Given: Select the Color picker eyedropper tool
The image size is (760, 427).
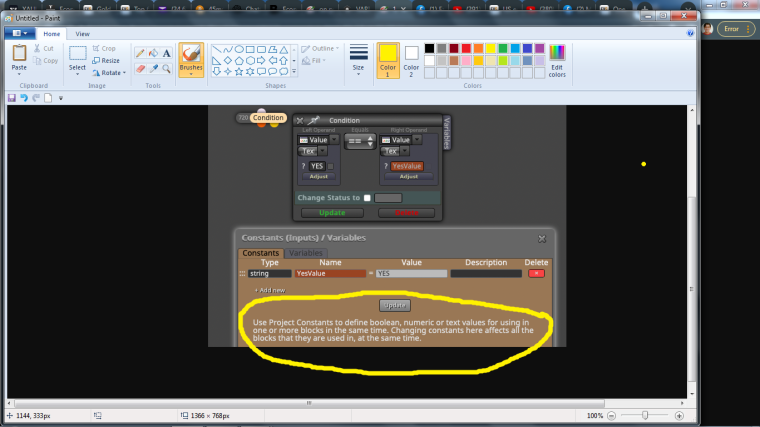Looking at the screenshot, I should 153,68.
